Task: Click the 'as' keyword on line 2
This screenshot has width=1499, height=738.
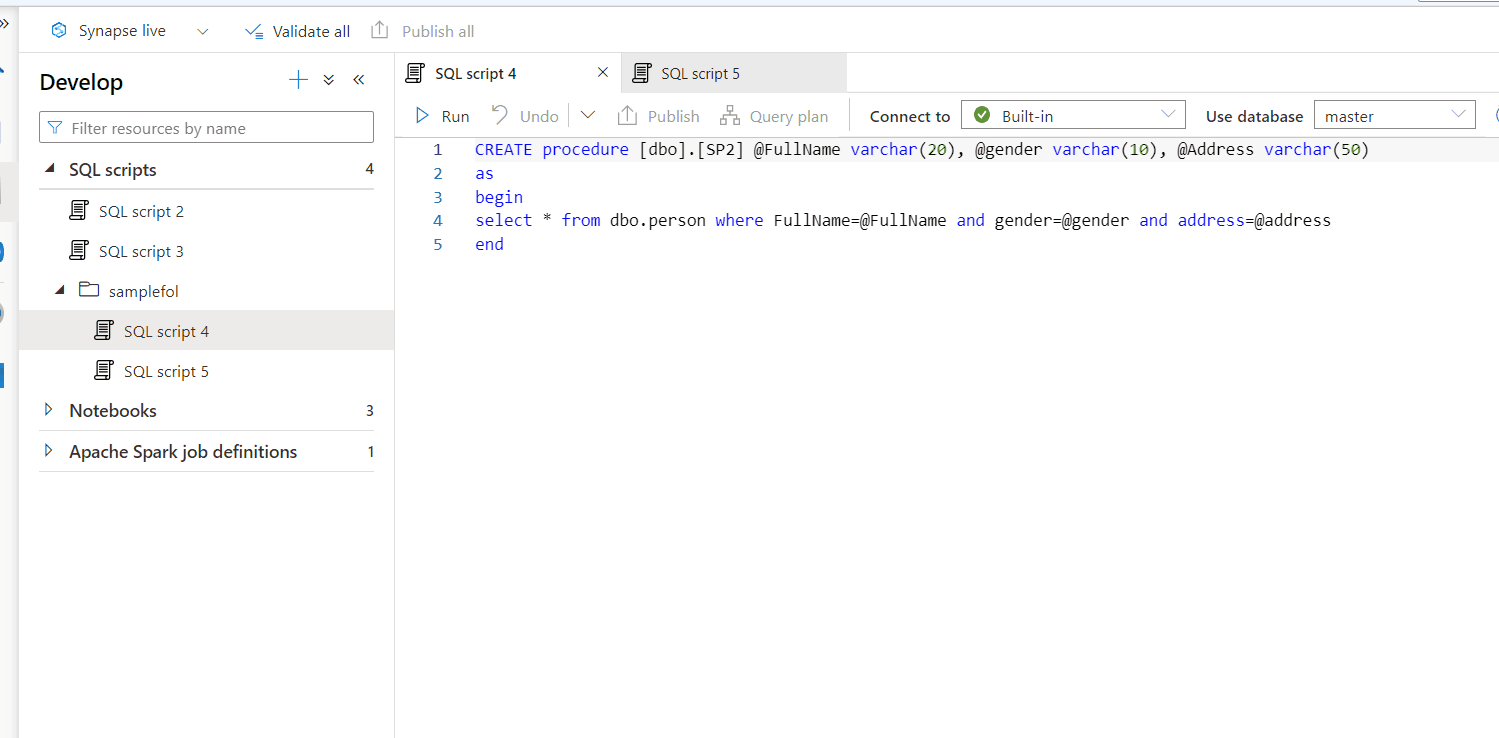Action: [484, 173]
